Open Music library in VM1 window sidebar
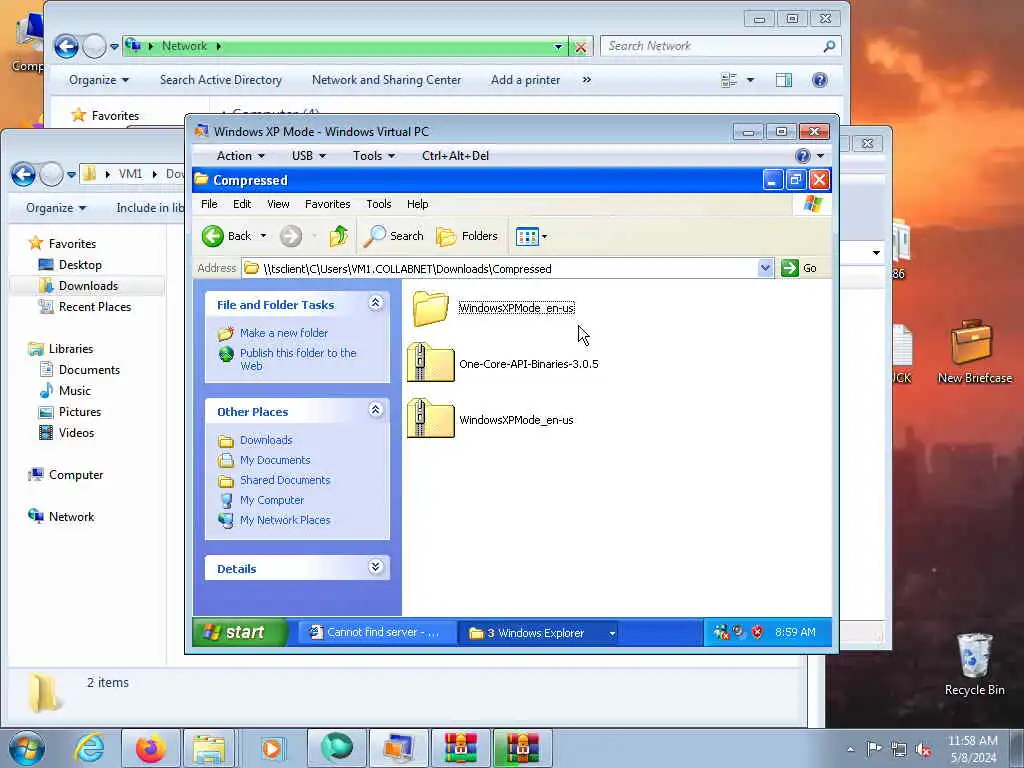This screenshot has height=768, width=1024. tap(74, 391)
